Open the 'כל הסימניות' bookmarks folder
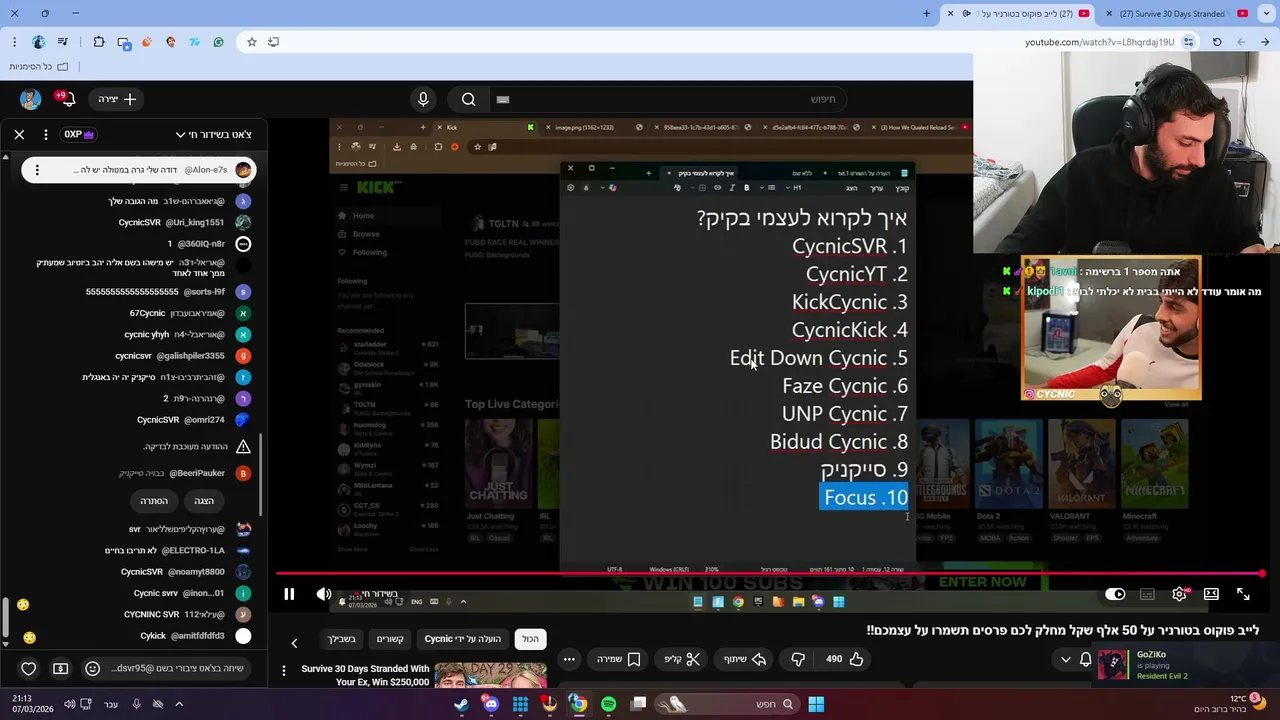Viewport: 1280px width, 720px height. (38, 66)
